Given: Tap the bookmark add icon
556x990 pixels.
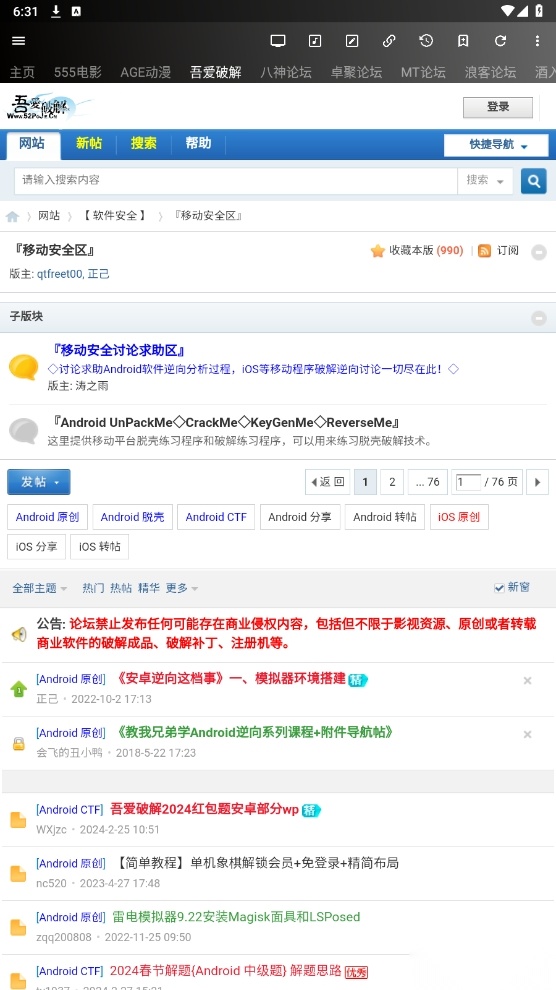Looking at the screenshot, I should click(x=463, y=40).
